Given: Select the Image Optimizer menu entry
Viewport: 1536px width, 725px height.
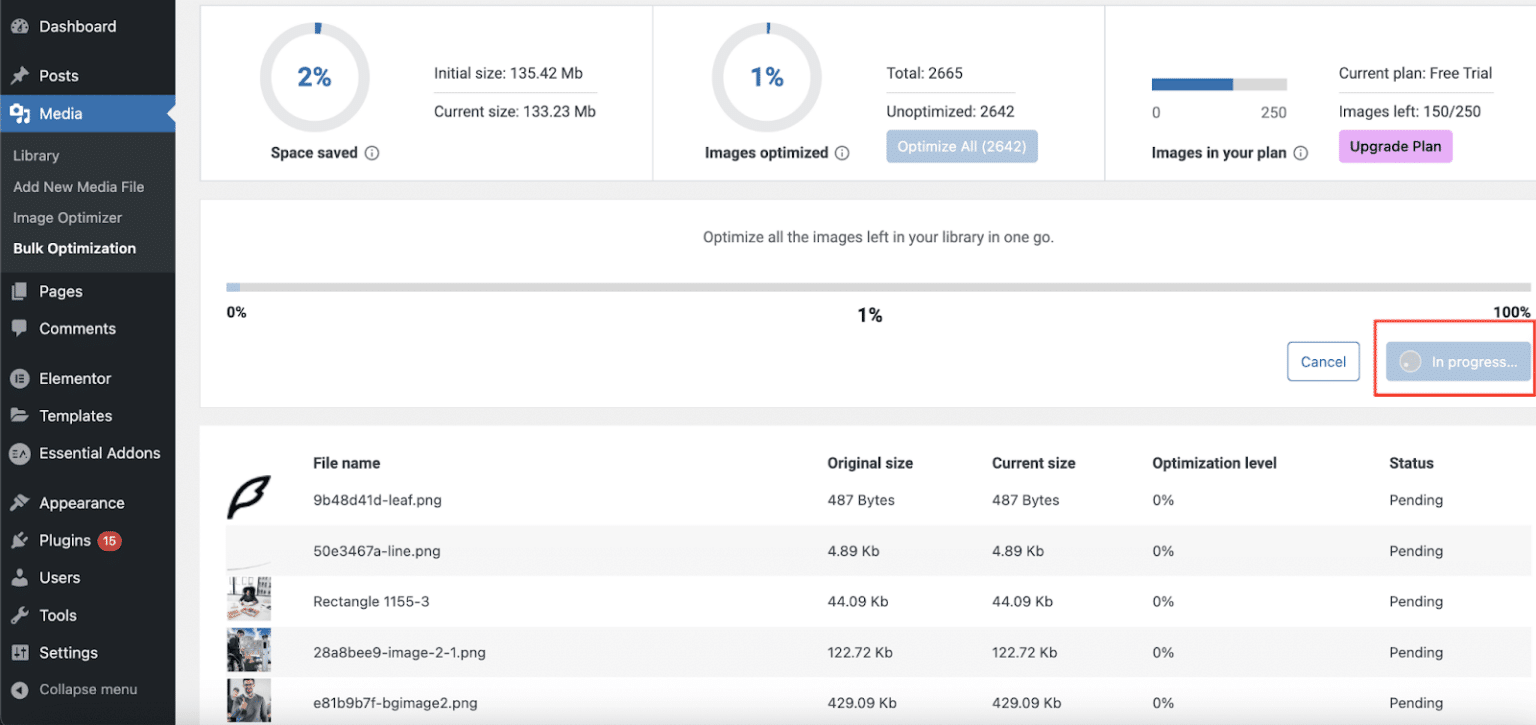Looking at the screenshot, I should pyautogui.click(x=68, y=217).
